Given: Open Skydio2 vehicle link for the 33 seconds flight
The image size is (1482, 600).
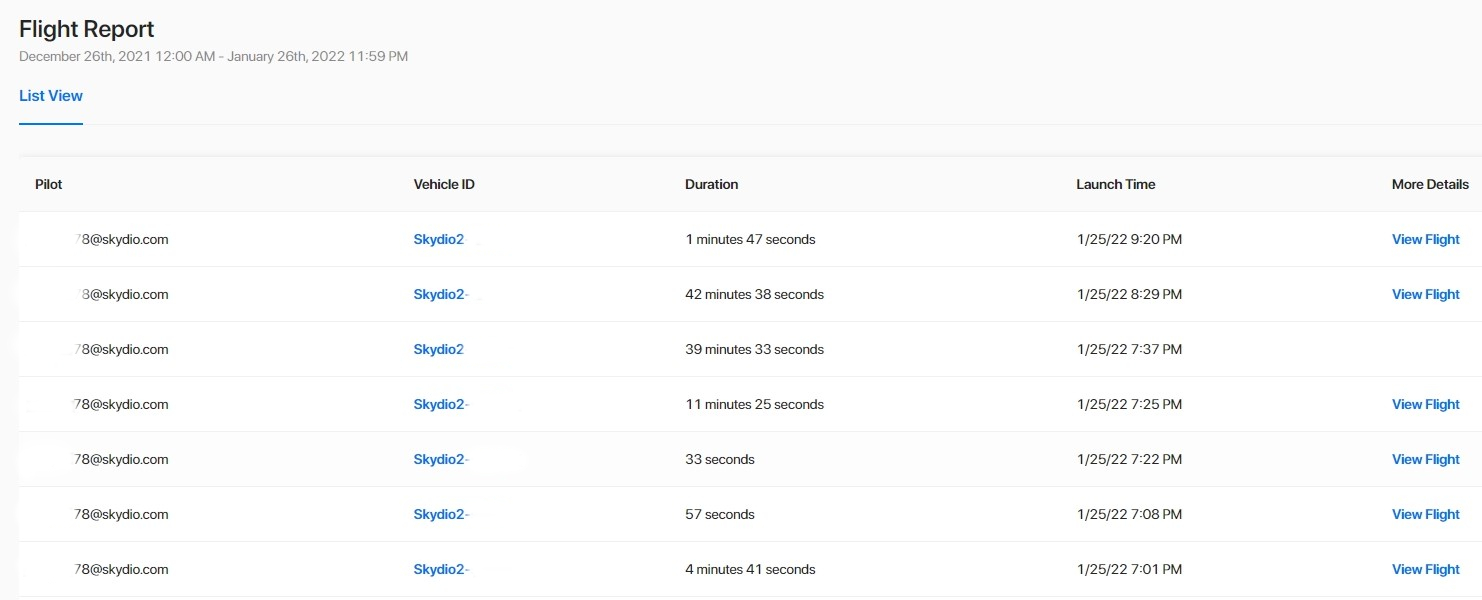Looking at the screenshot, I should [x=441, y=459].
